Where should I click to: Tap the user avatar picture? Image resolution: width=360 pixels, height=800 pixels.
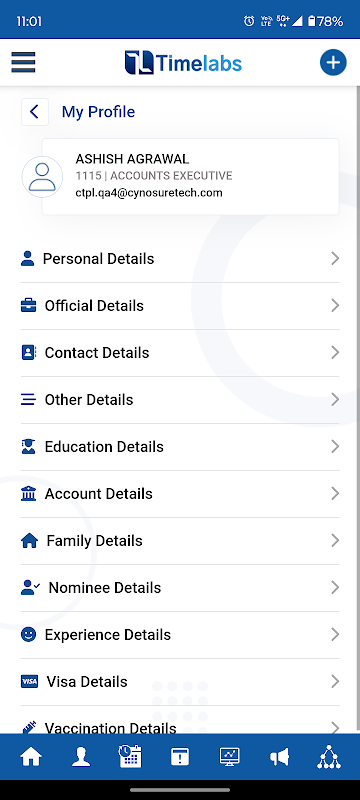(x=42, y=177)
